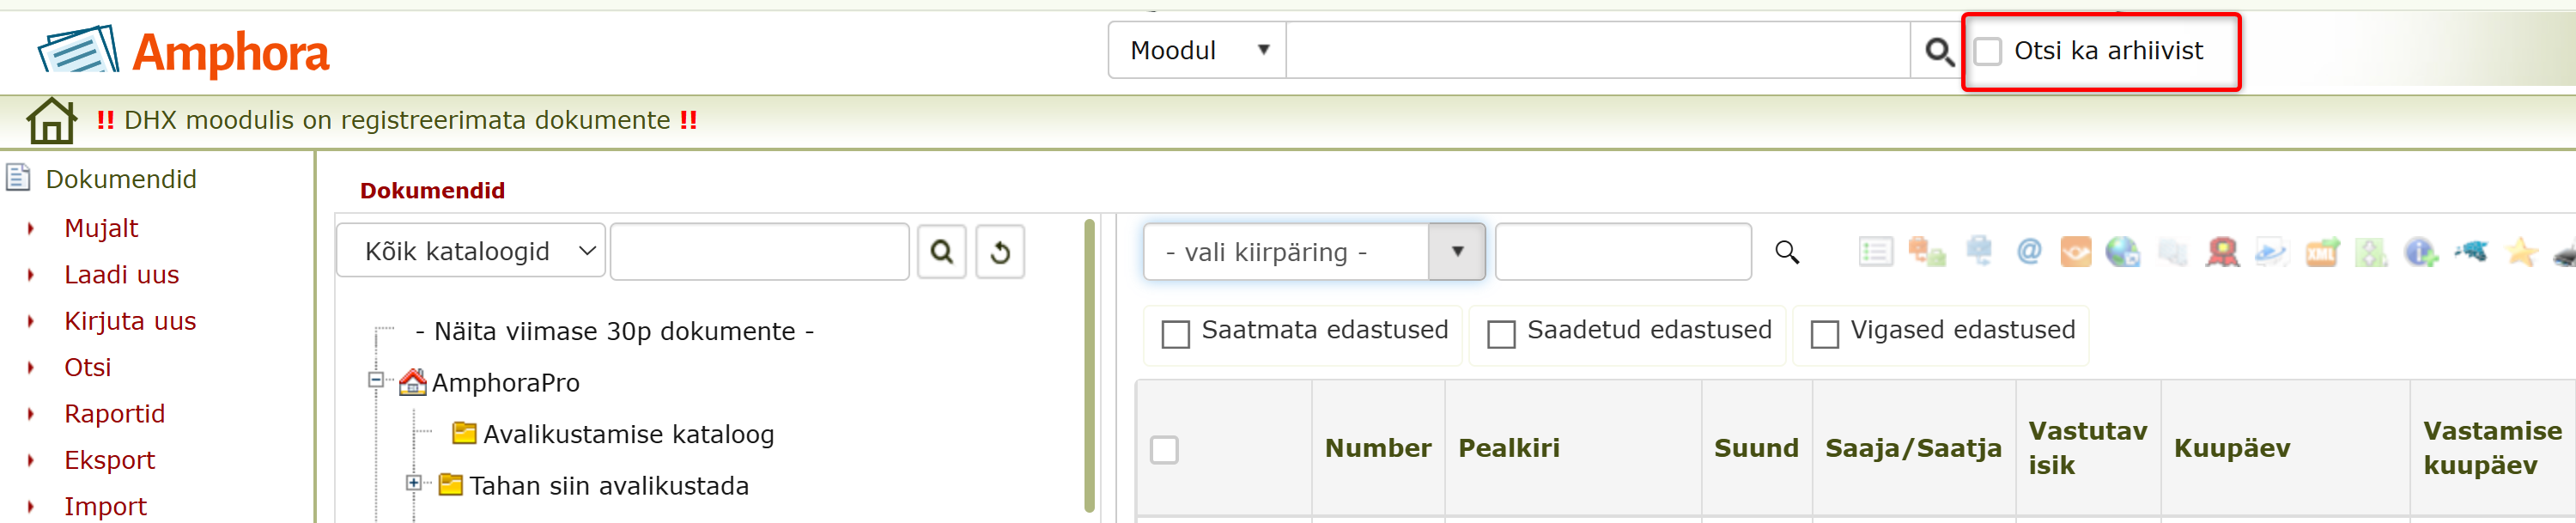The height and width of the screenshot is (523, 2576).
Task: Click the globe publish icon
Action: [2122, 252]
